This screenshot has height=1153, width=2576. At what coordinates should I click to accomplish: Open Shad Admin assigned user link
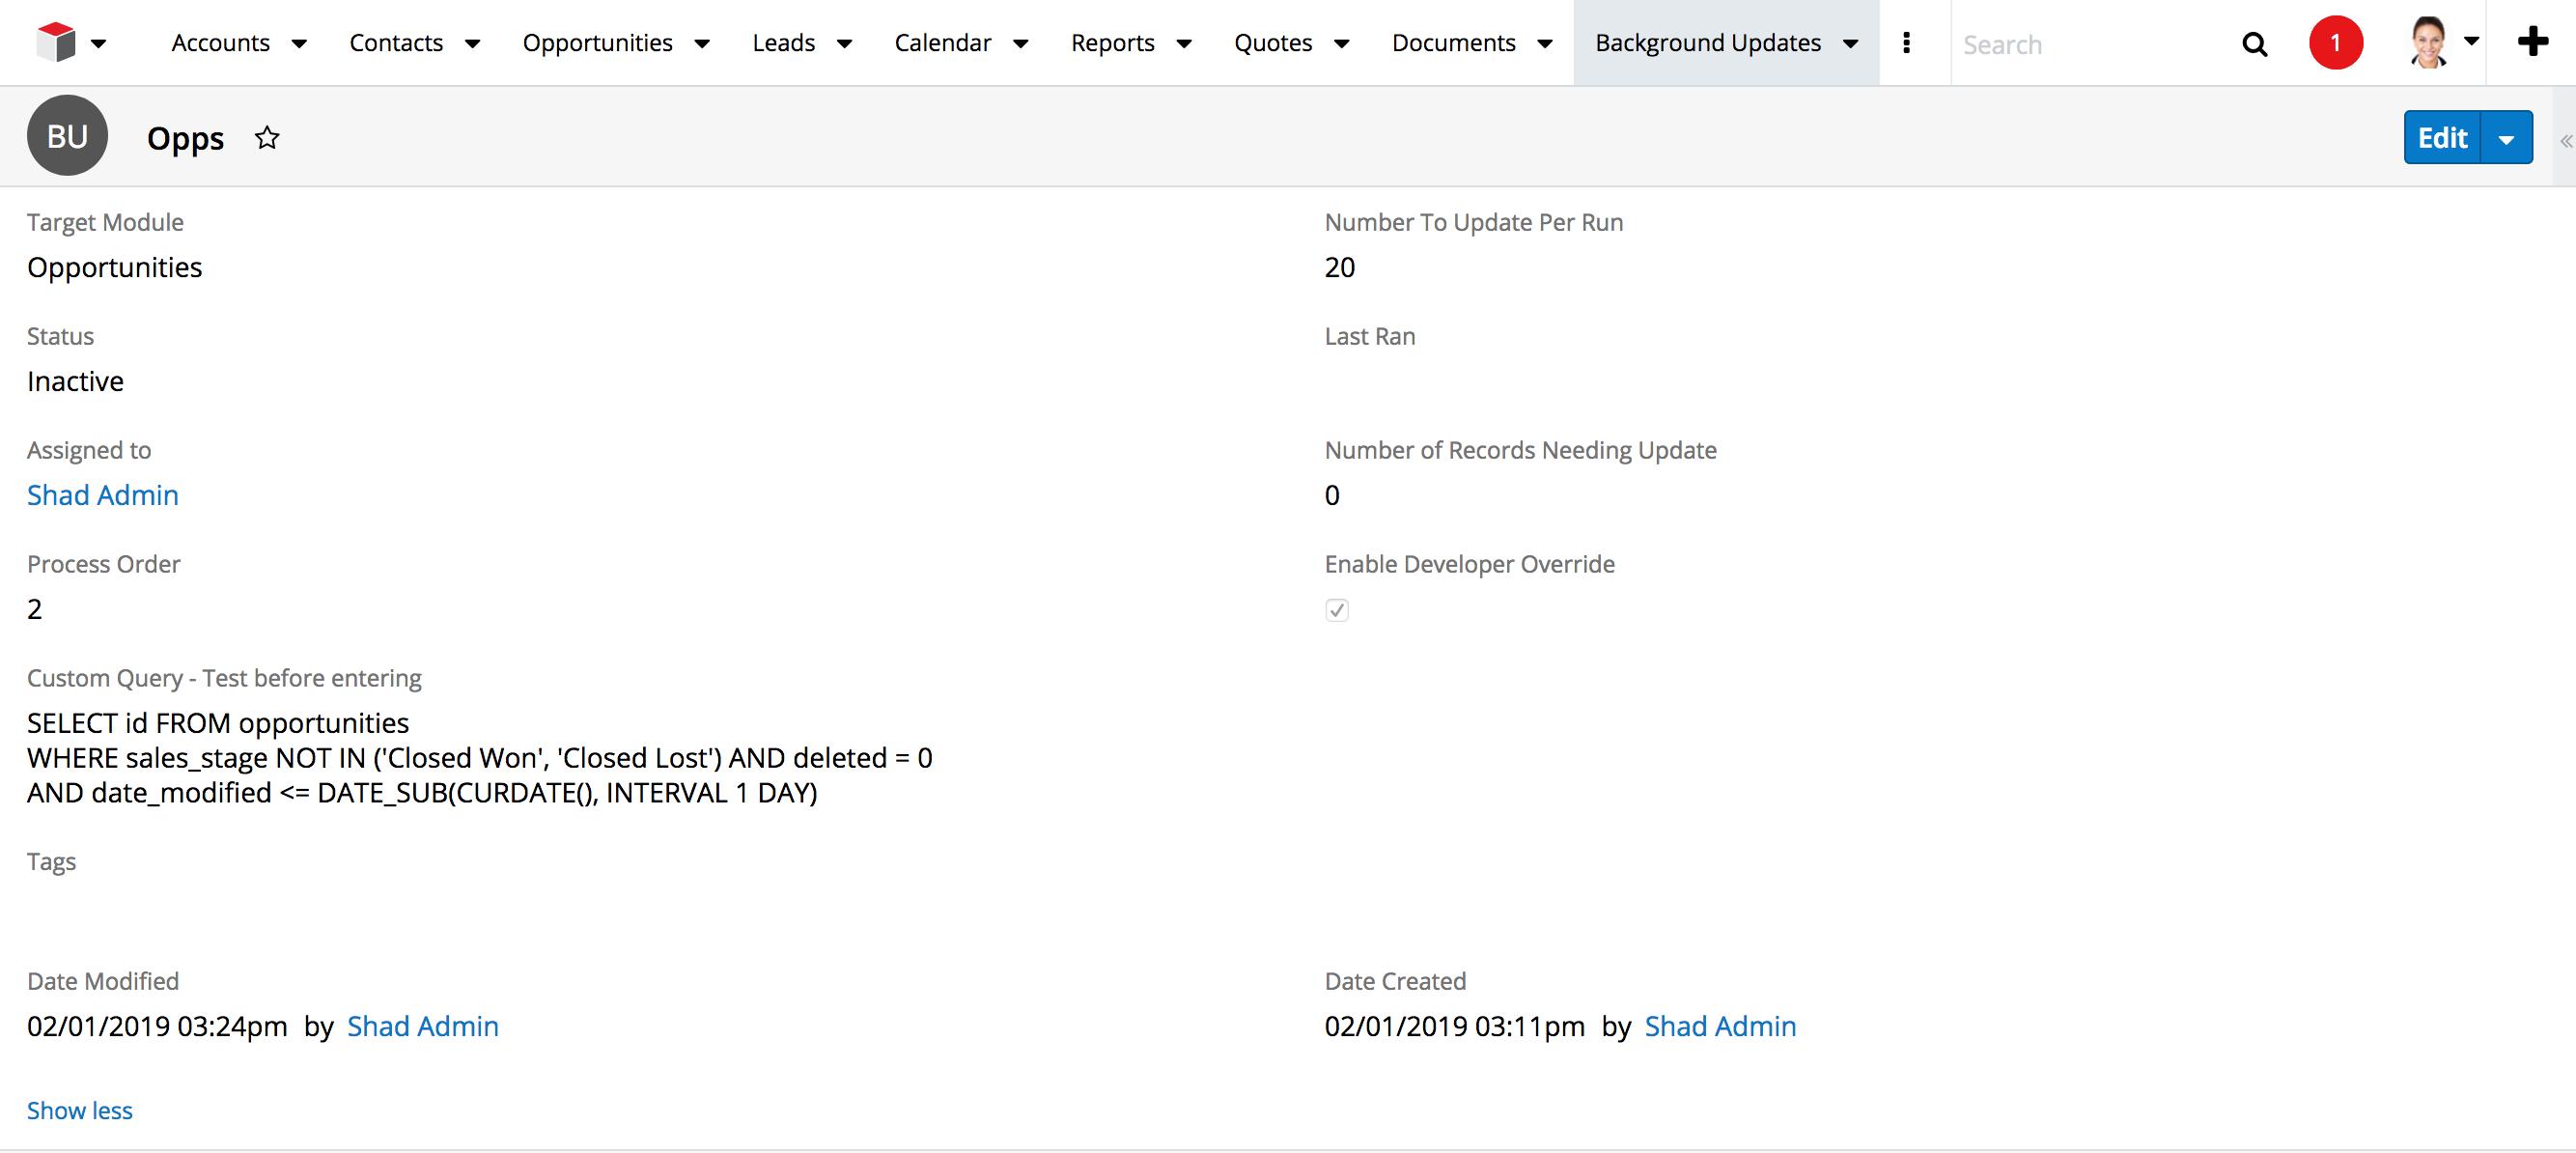point(102,494)
